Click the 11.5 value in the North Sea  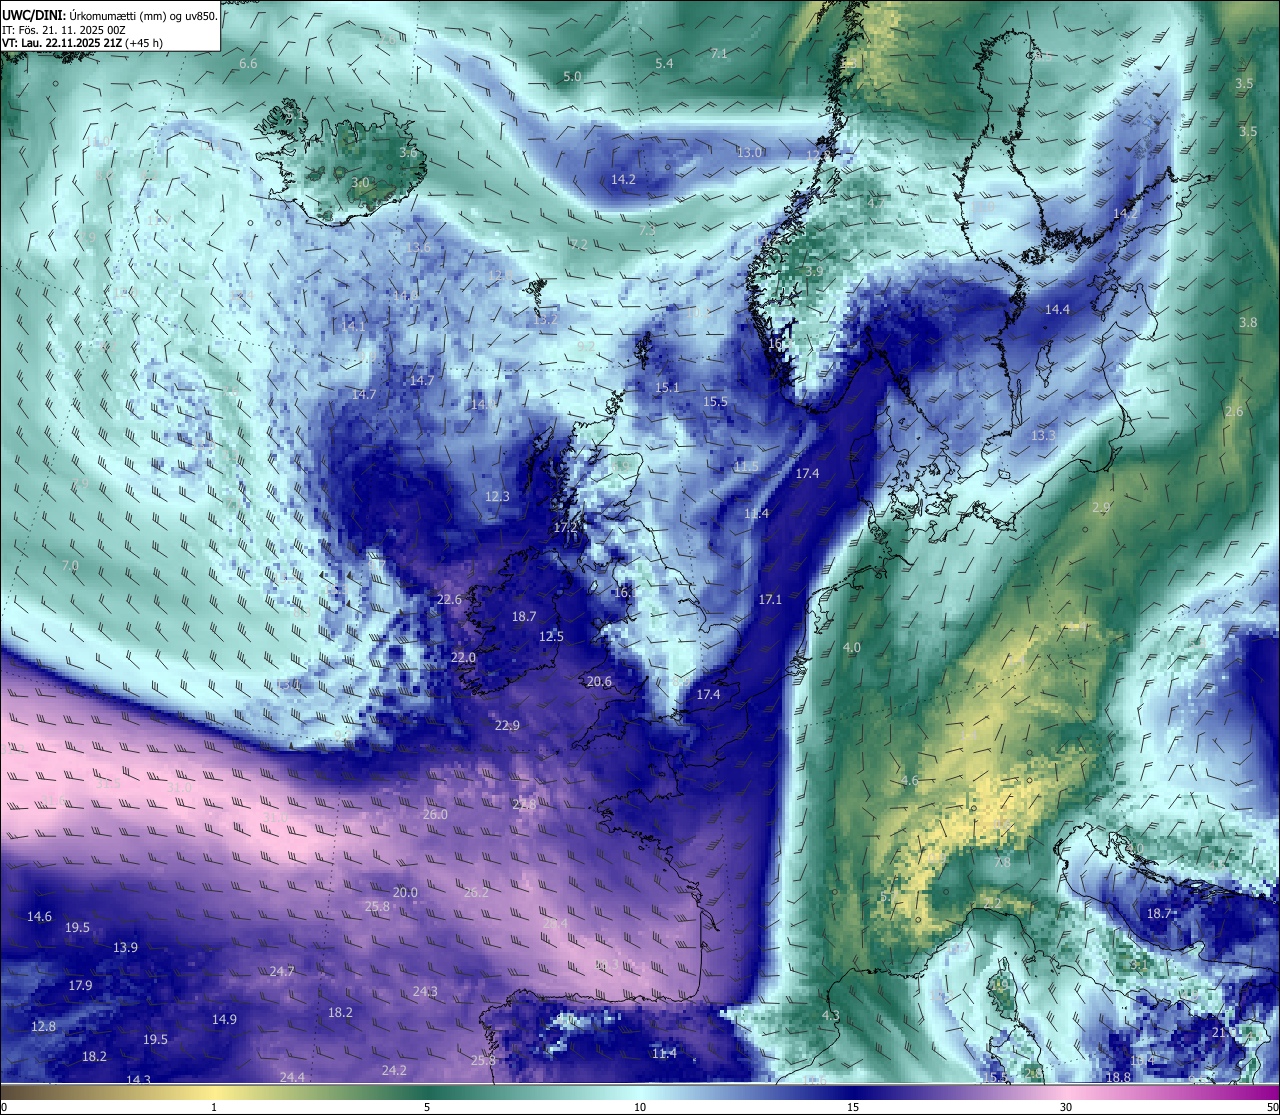pyautogui.click(x=746, y=467)
